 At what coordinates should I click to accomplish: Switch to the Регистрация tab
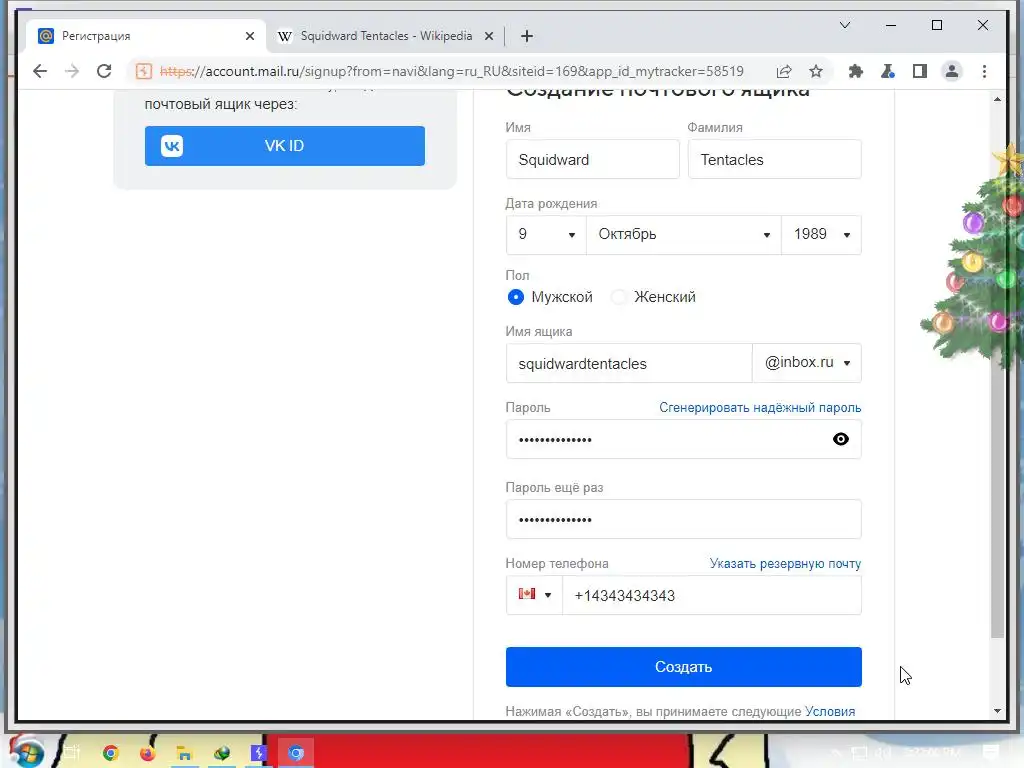click(146, 36)
